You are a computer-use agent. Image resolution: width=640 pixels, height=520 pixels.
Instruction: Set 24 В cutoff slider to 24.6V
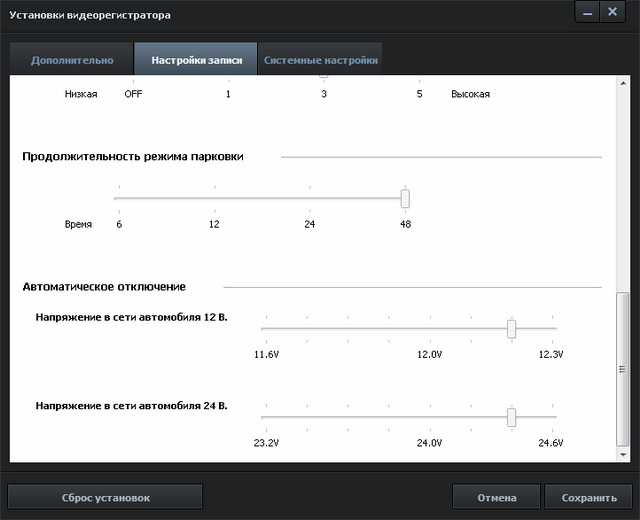(x=555, y=417)
